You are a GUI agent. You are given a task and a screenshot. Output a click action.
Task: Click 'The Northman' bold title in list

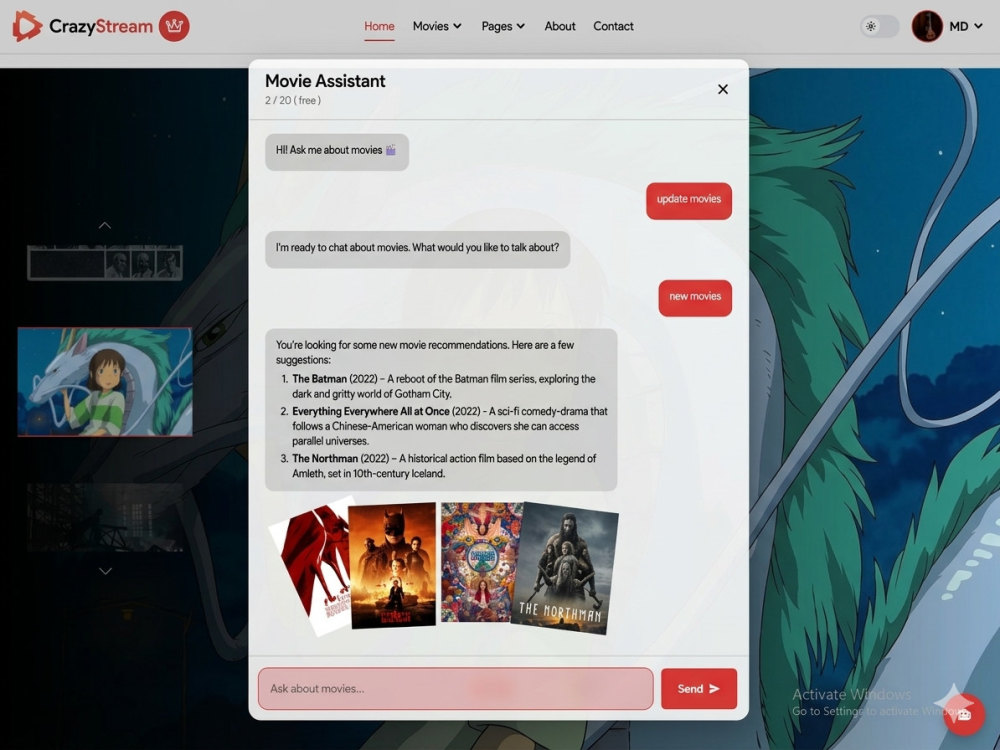(x=325, y=459)
